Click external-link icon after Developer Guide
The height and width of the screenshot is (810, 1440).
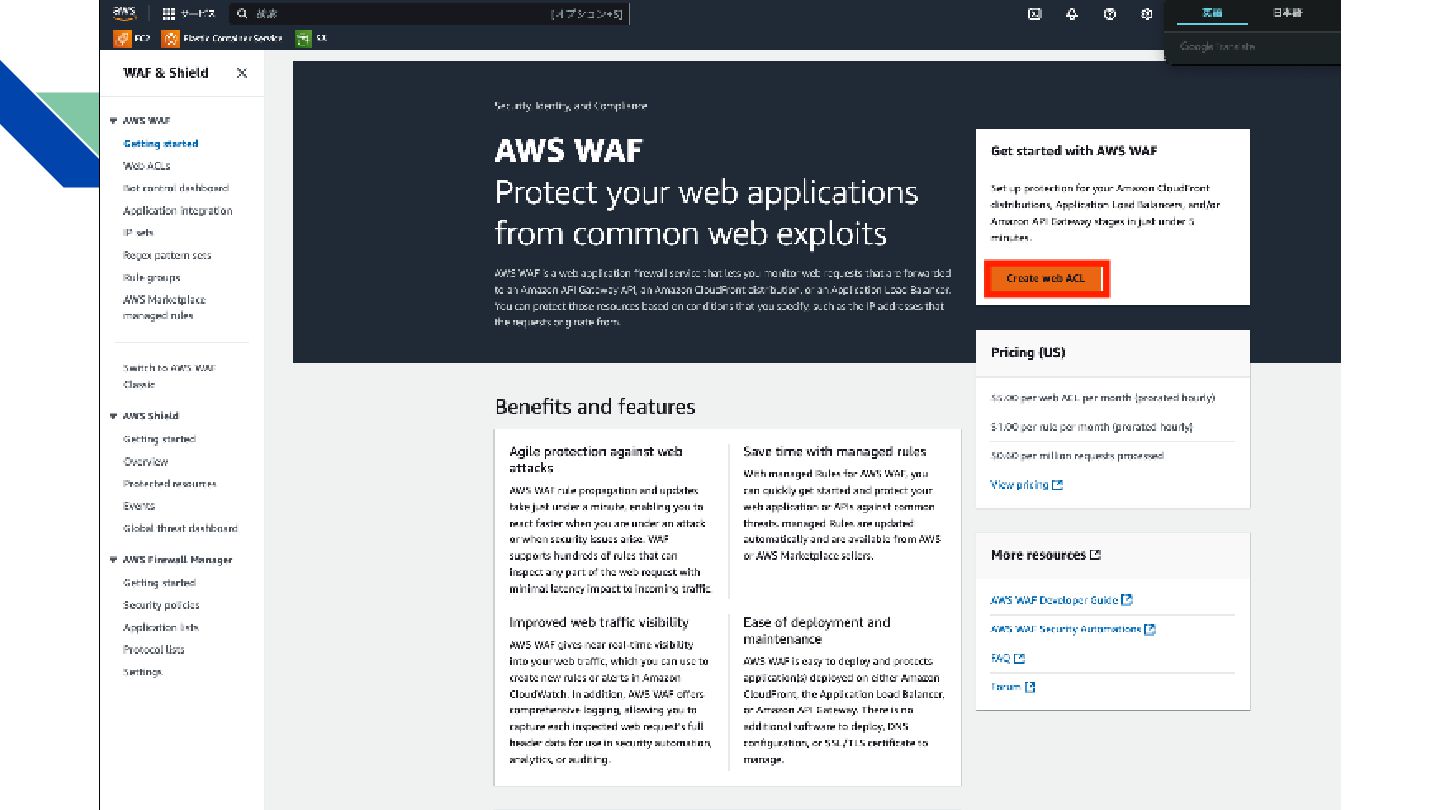pyautogui.click(x=1127, y=600)
